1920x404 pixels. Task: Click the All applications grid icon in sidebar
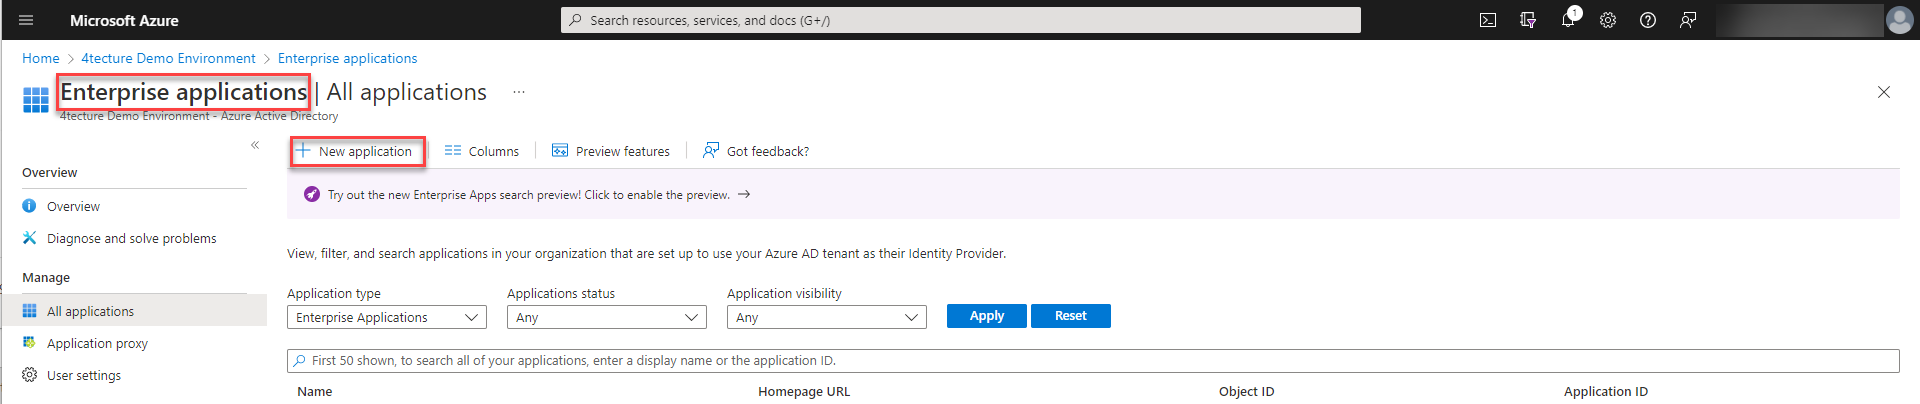click(29, 311)
